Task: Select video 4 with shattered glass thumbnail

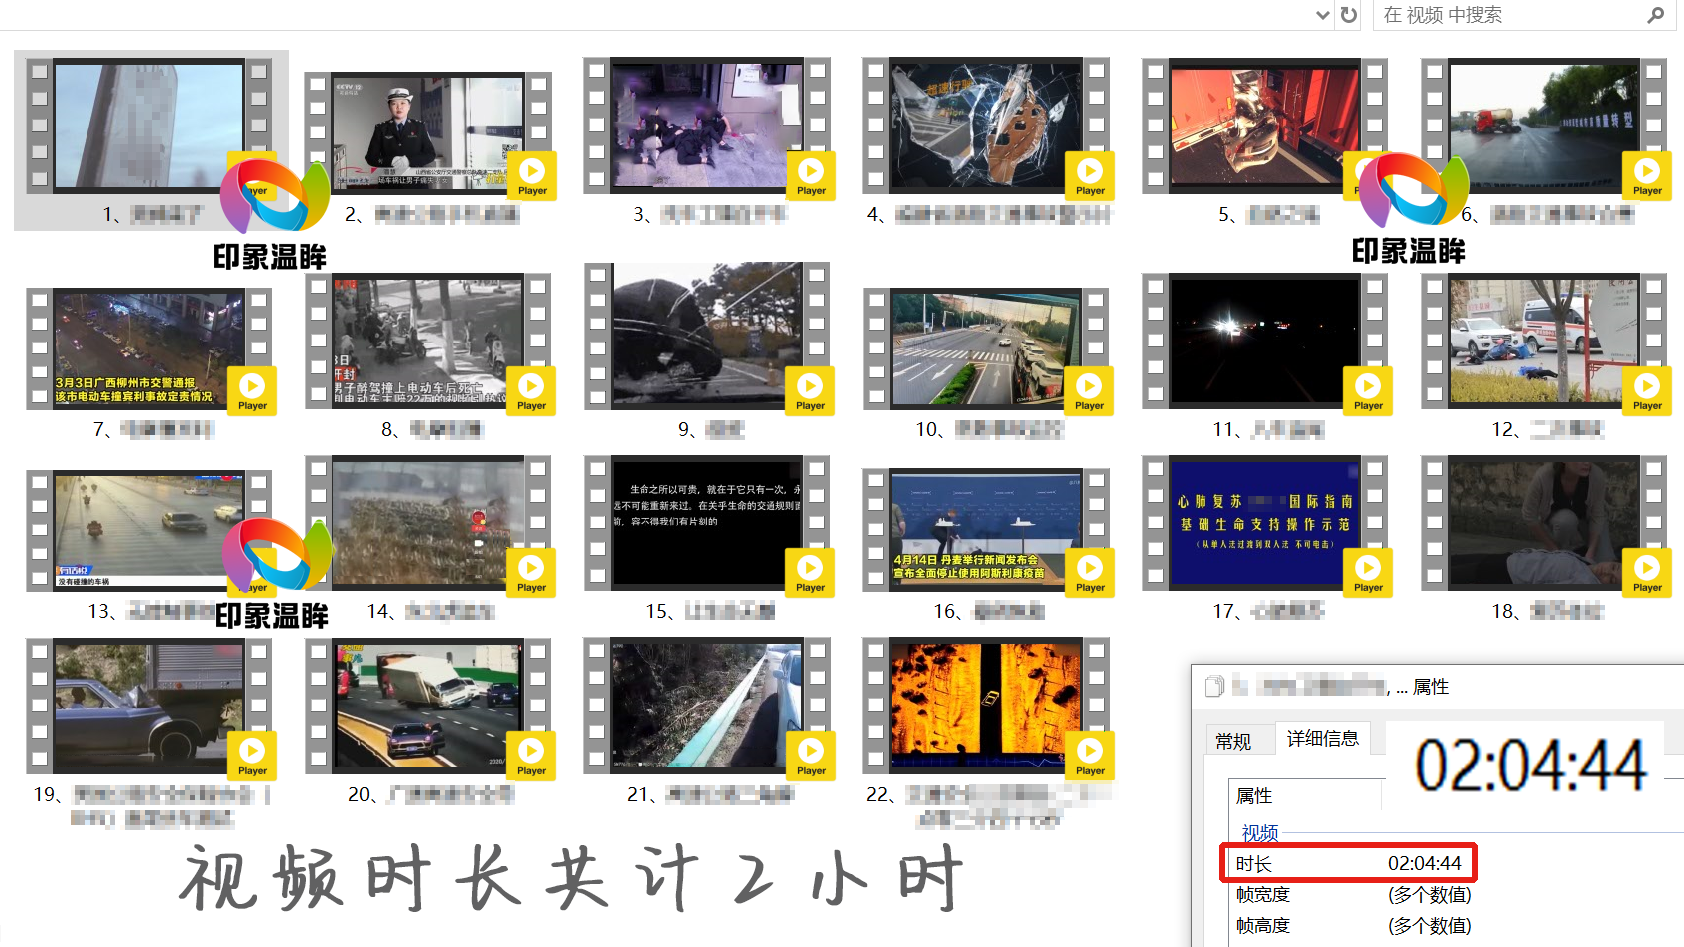Action: pyautogui.click(x=985, y=126)
